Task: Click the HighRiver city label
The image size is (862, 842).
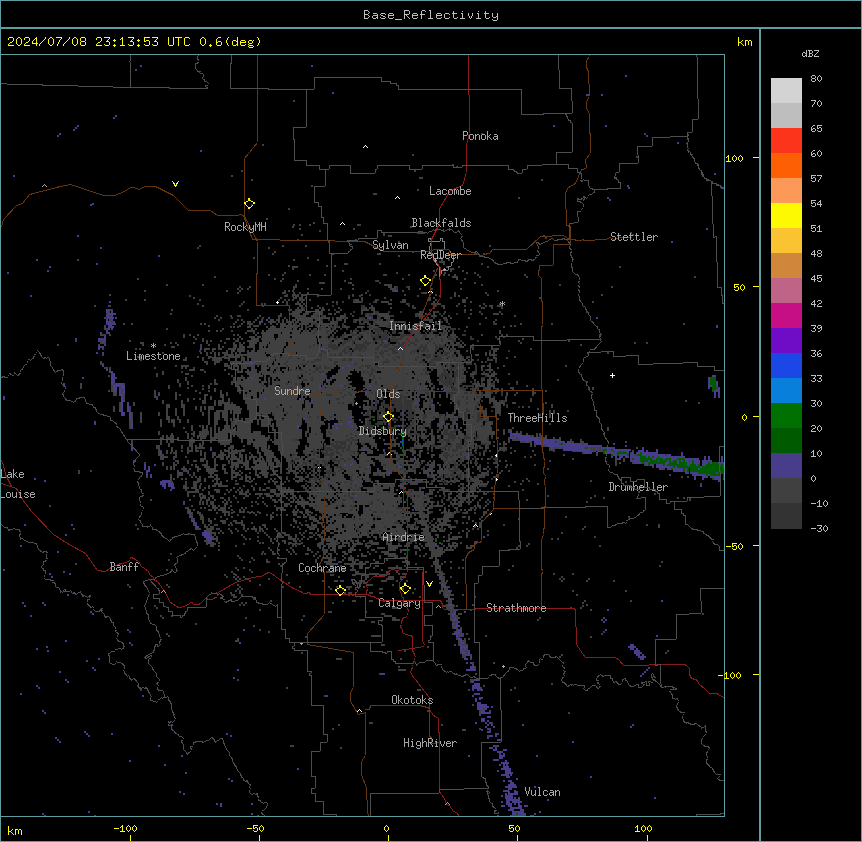Action: (430, 743)
